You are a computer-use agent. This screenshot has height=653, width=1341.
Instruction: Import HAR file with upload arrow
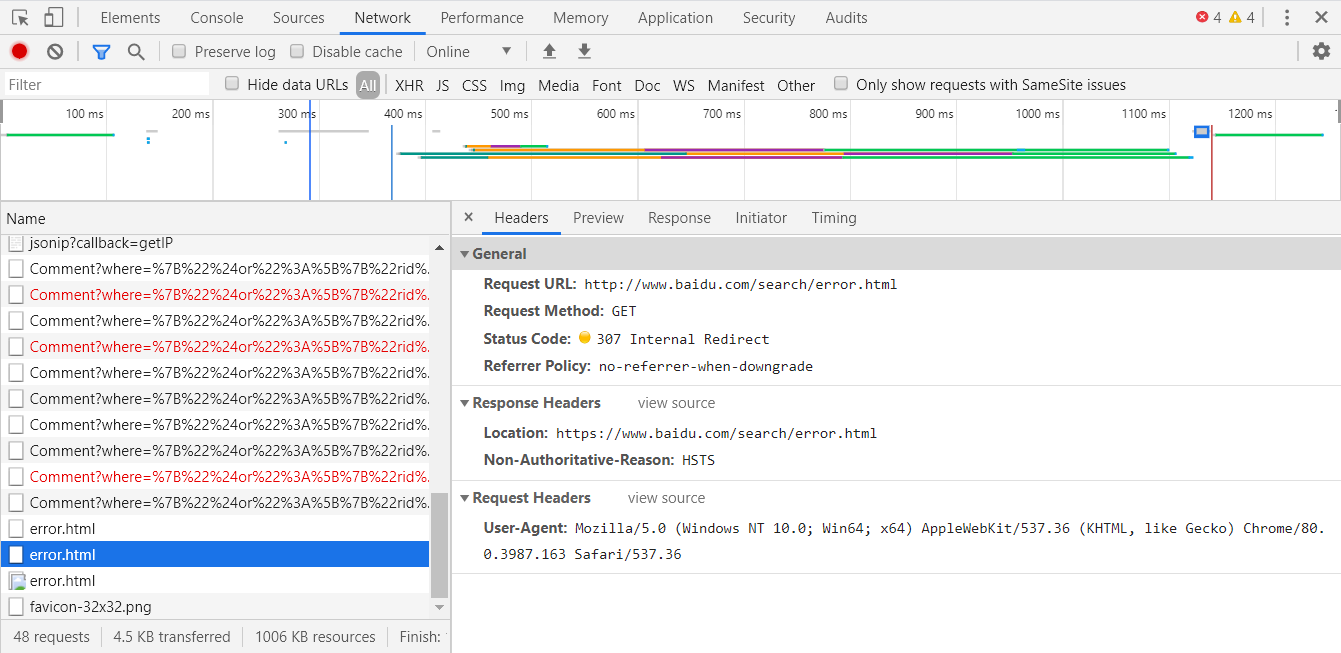click(x=549, y=51)
